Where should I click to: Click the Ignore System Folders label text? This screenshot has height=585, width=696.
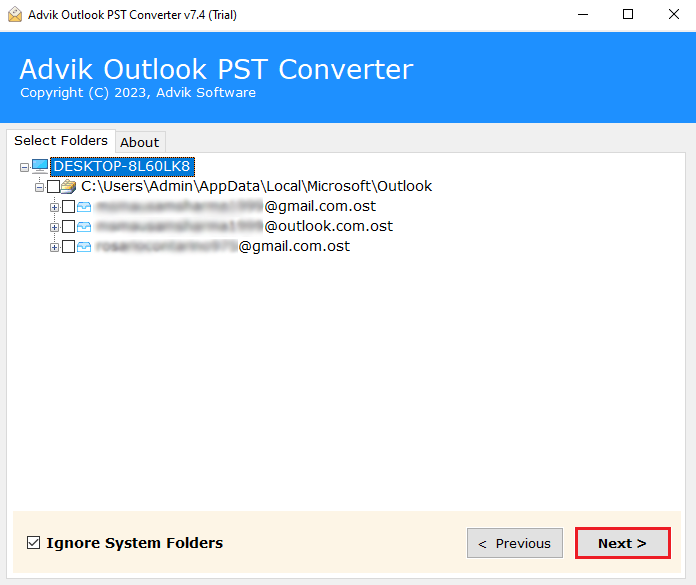pyautogui.click(x=134, y=543)
